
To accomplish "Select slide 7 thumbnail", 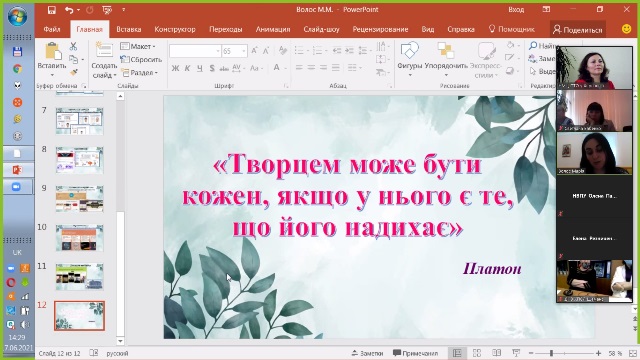I will (x=80, y=121).
